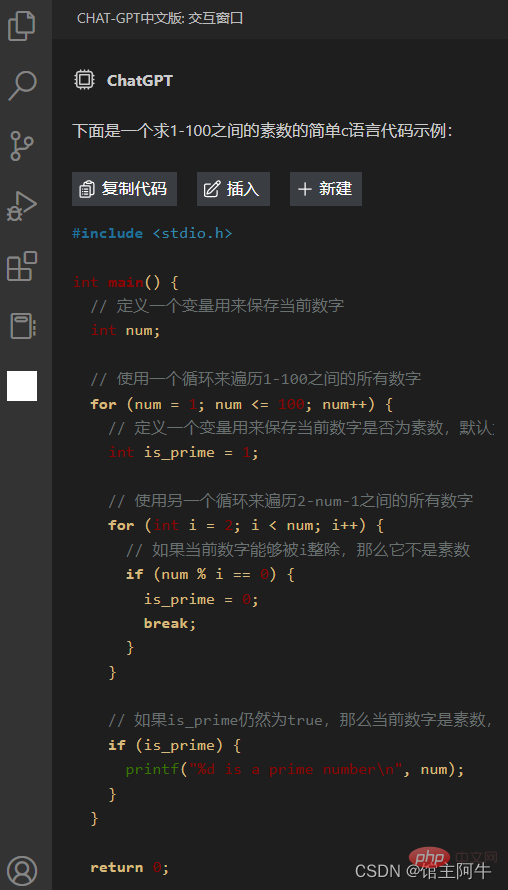Select the white square ChatGPT activity icon
Image resolution: width=508 pixels, height=890 pixels.
pos(22,386)
